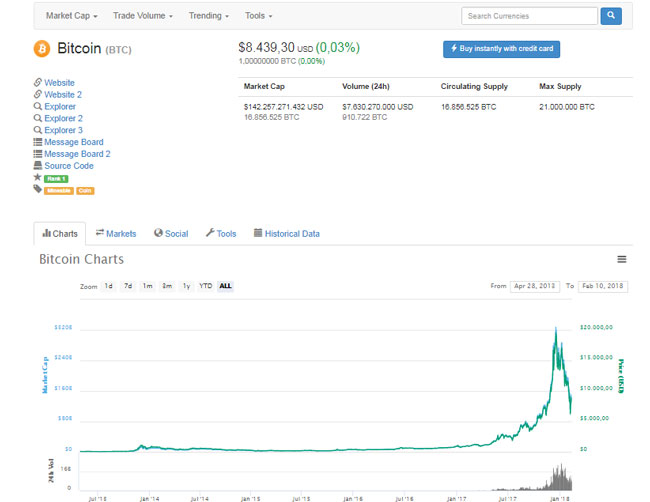Open the Explorer 3 link
Image resolution: width=650 pixels, height=502 pixels.
(63, 130)
